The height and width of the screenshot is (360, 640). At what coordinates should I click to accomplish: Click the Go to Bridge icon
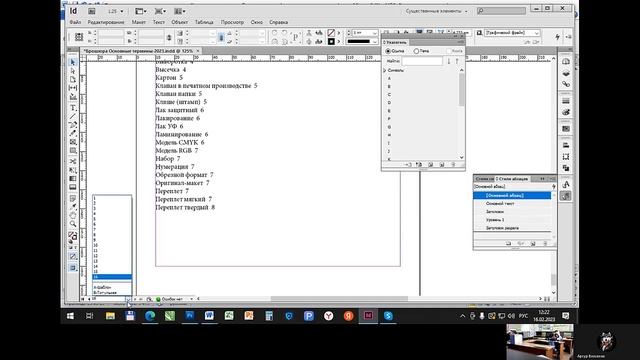(x=92, y=11)
